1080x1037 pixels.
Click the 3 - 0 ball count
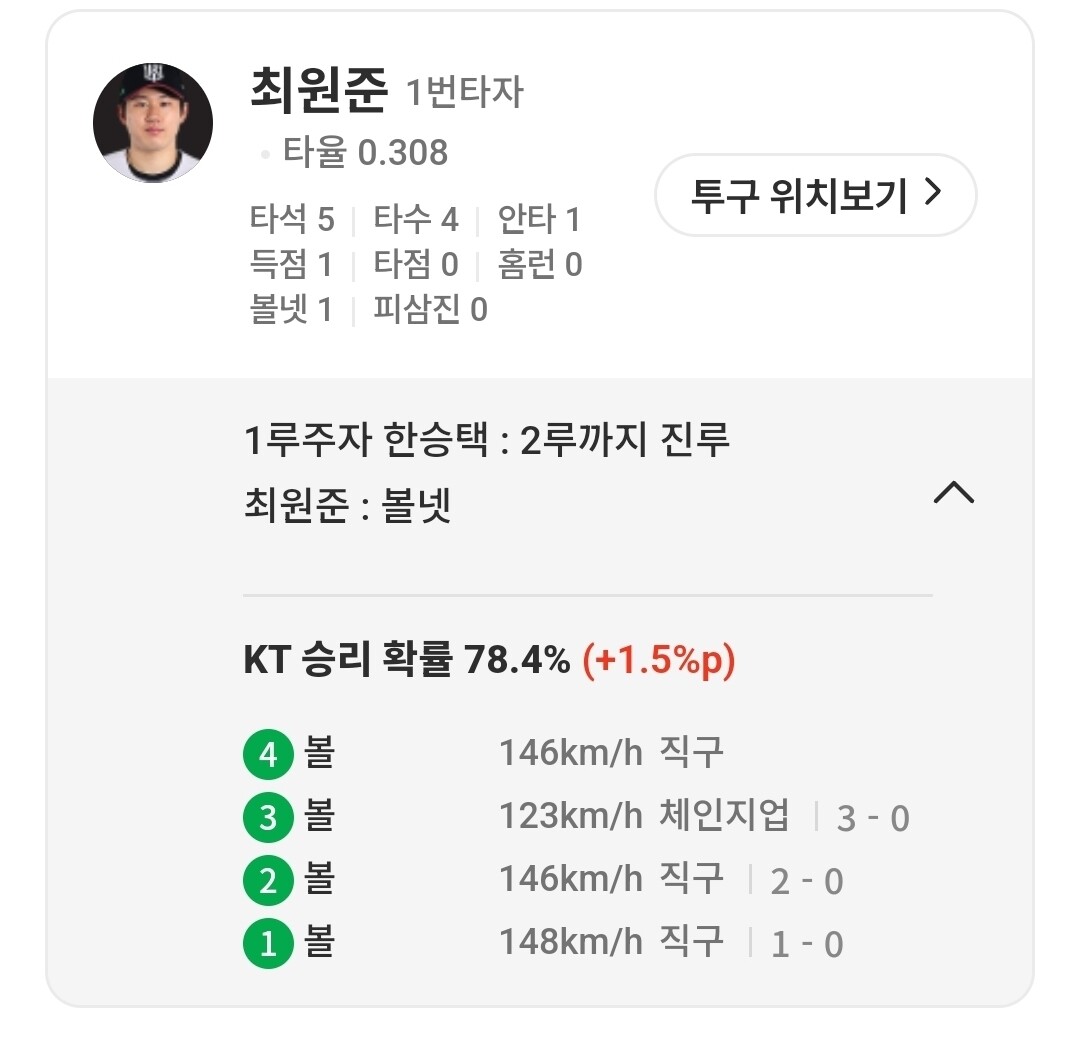[x=873, y=819]
